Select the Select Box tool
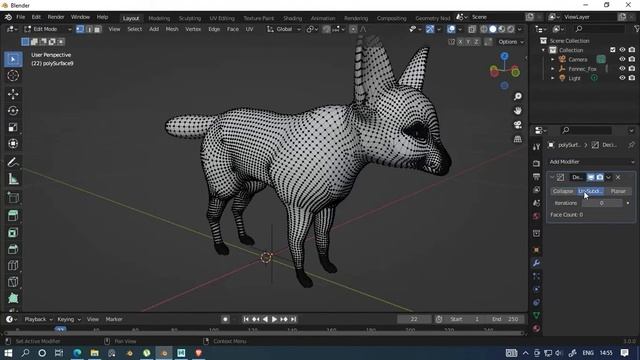This screenshot has height=360, width=640. pyautogui.click(x=13, y=60)
